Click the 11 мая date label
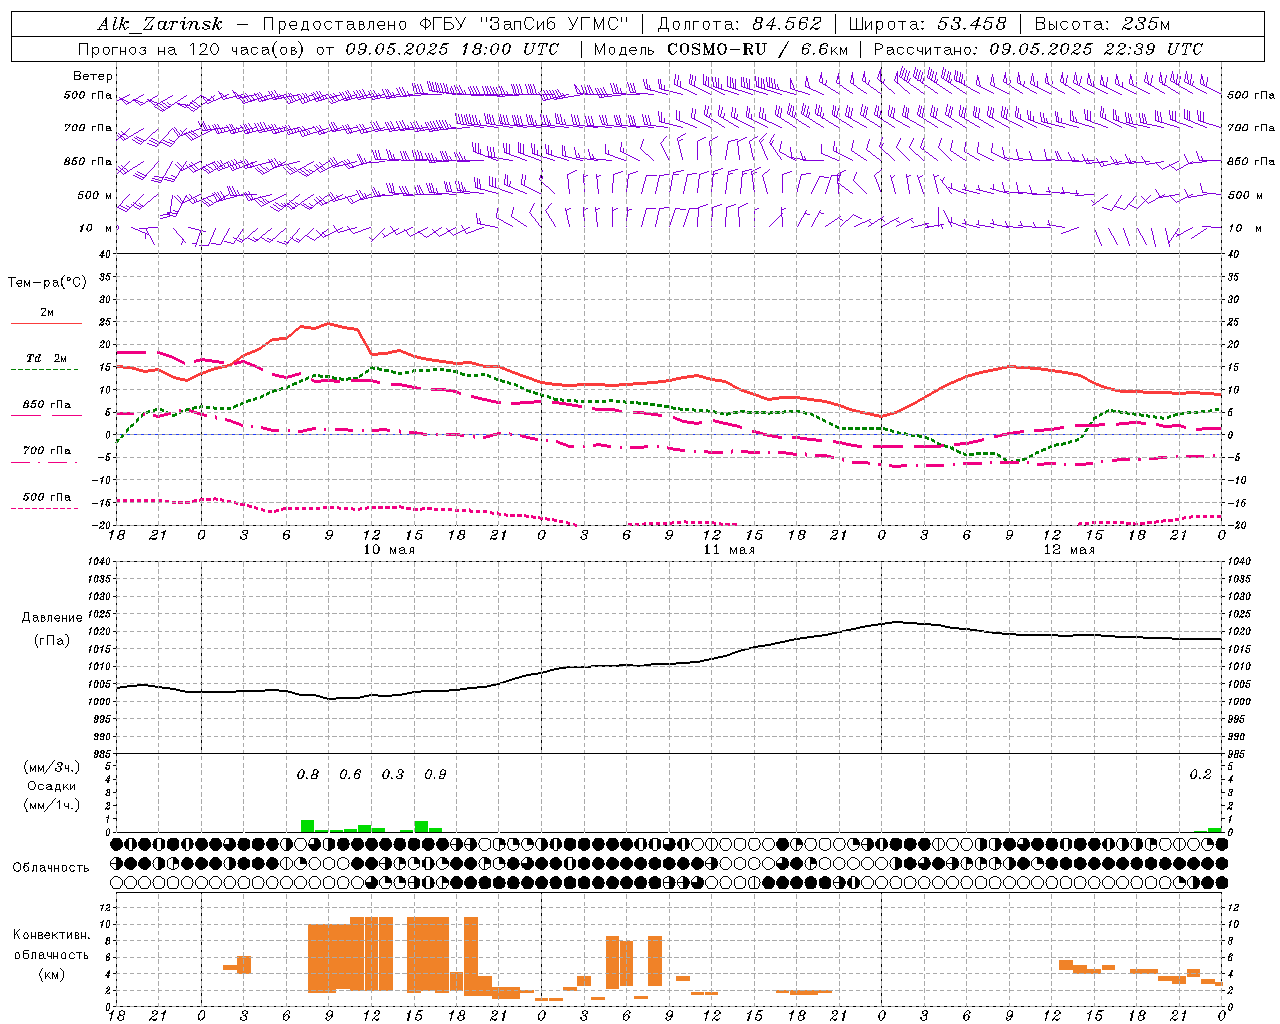The image size is (1280, 1024). pyautogui.click(x=729, y=550)
